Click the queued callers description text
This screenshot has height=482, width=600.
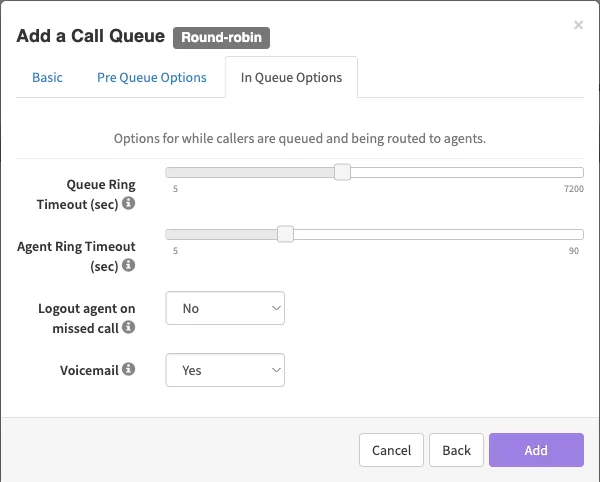[300, 138]
